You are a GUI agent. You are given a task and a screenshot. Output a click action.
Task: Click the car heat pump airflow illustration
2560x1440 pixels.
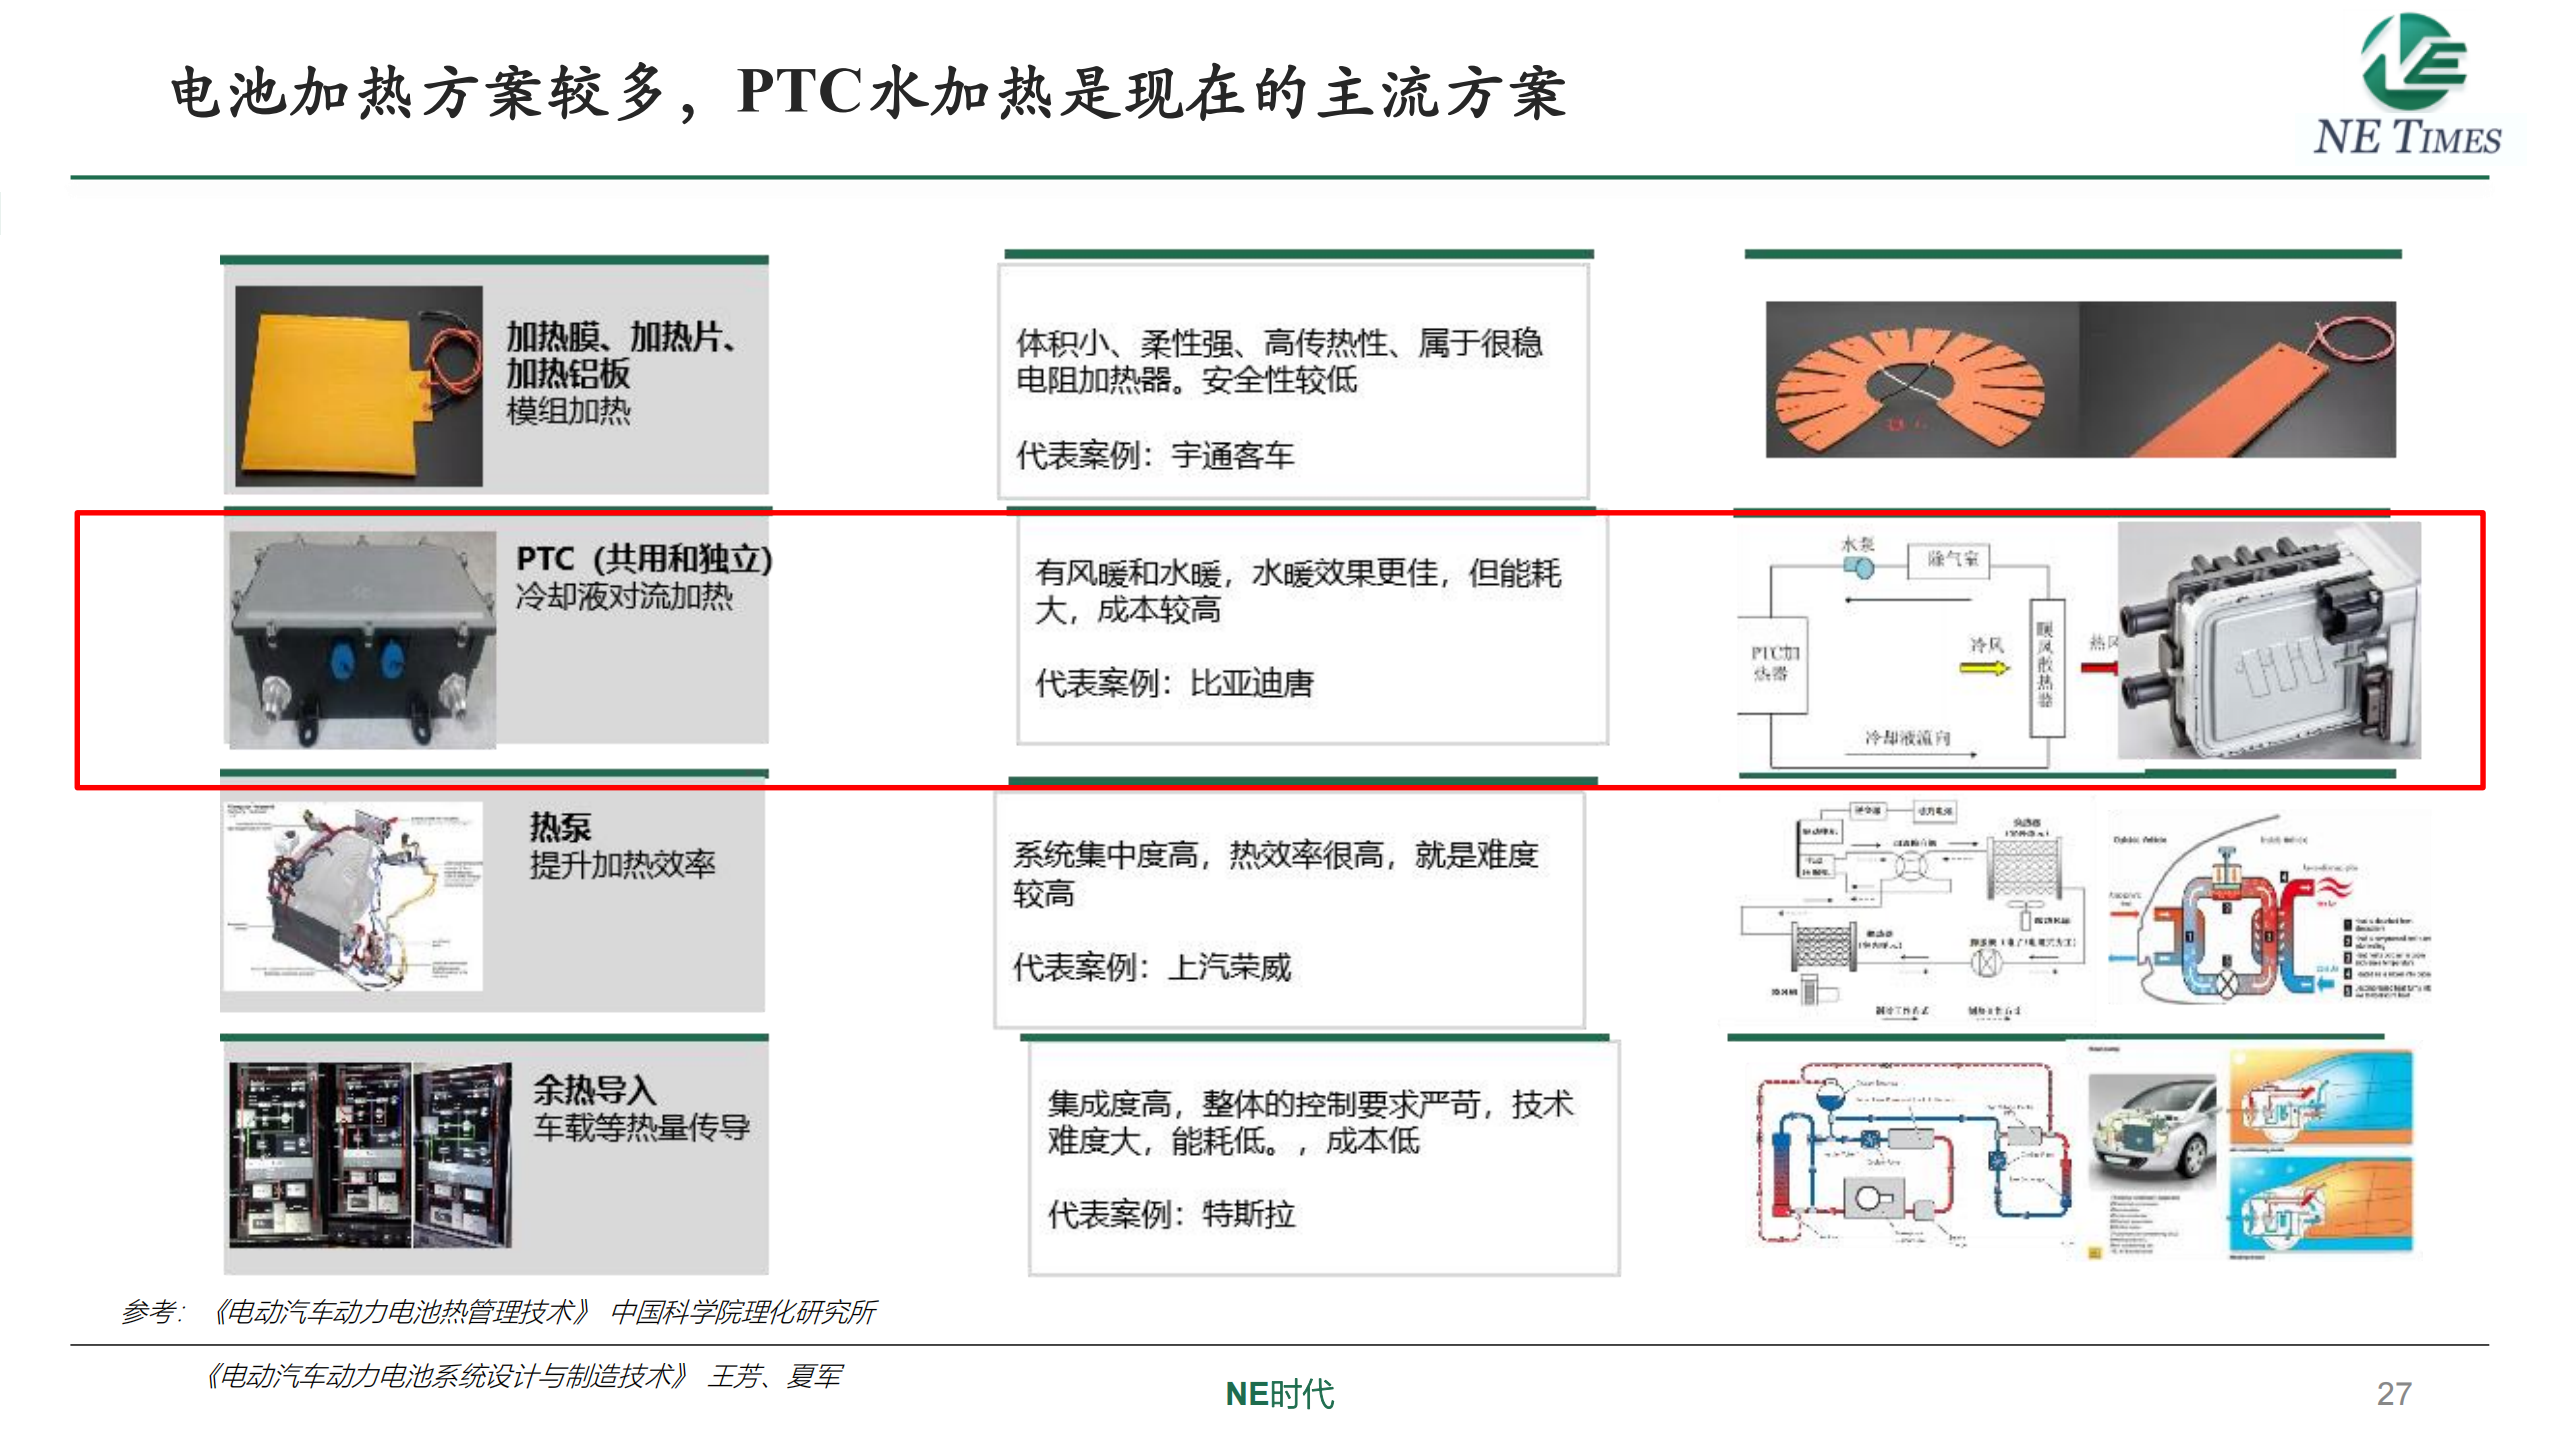coord(2268,910)
